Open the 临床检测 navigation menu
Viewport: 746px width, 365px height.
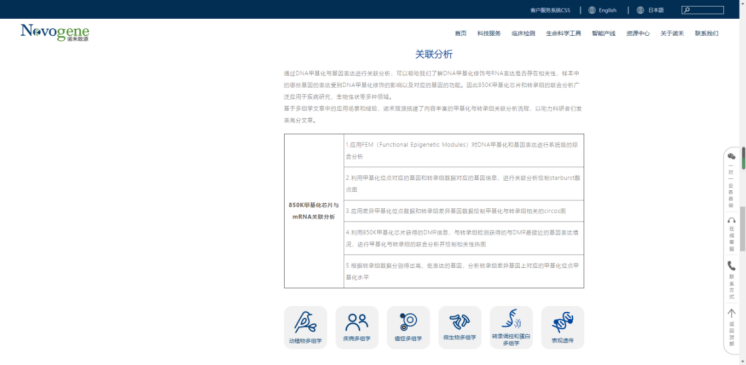(523, 33)
